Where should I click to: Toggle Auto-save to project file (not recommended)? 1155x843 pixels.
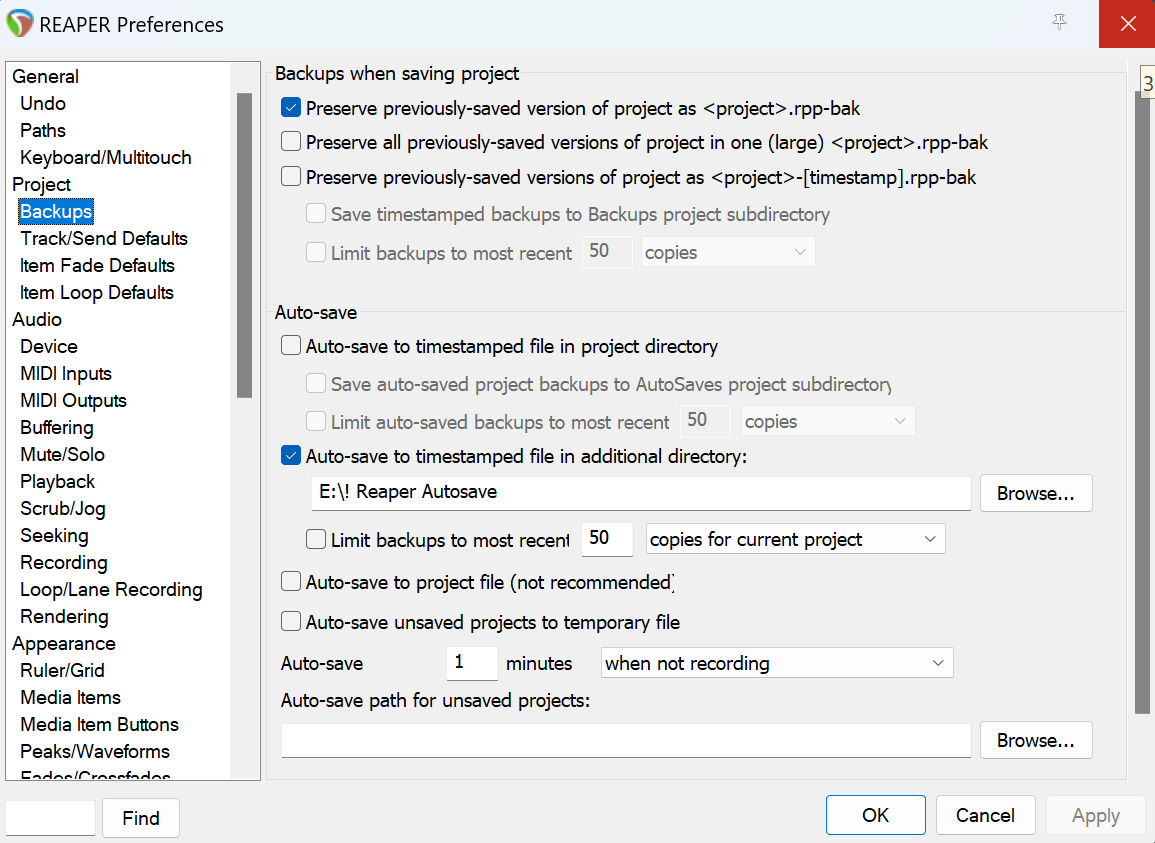[291, 582]
